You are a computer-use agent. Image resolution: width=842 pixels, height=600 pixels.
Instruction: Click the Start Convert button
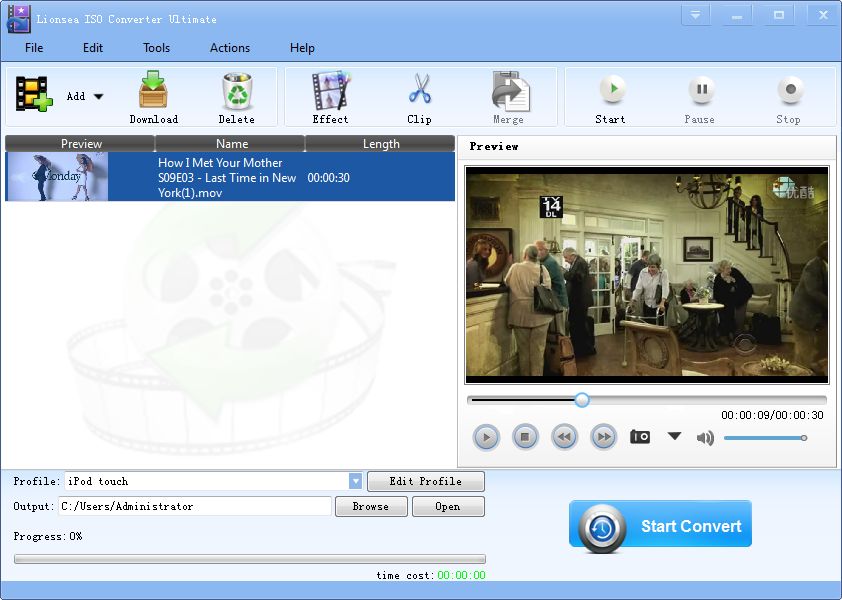coord(660,526)
